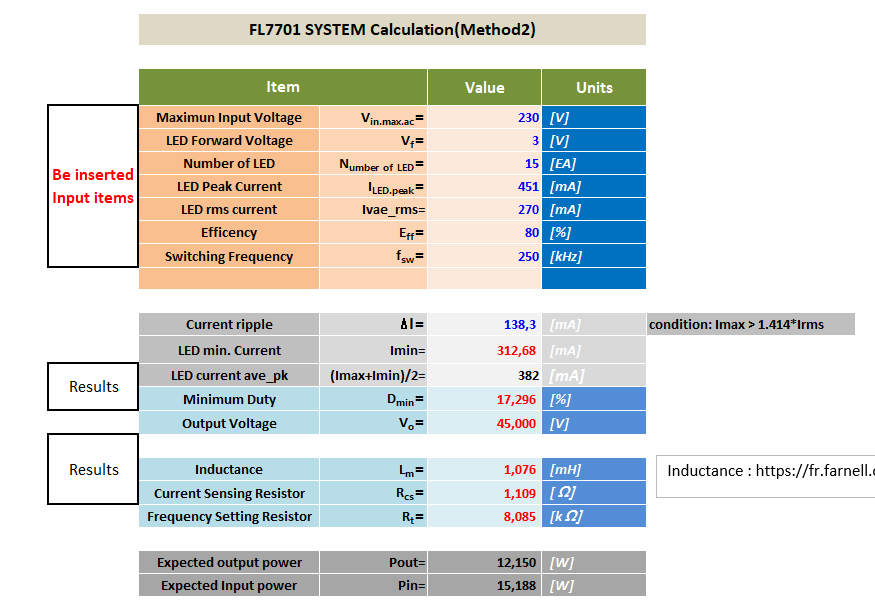Click the Current Sensing Resistor value 1,109
This screenshot has width=875, height=605.
tap(484, 493)
